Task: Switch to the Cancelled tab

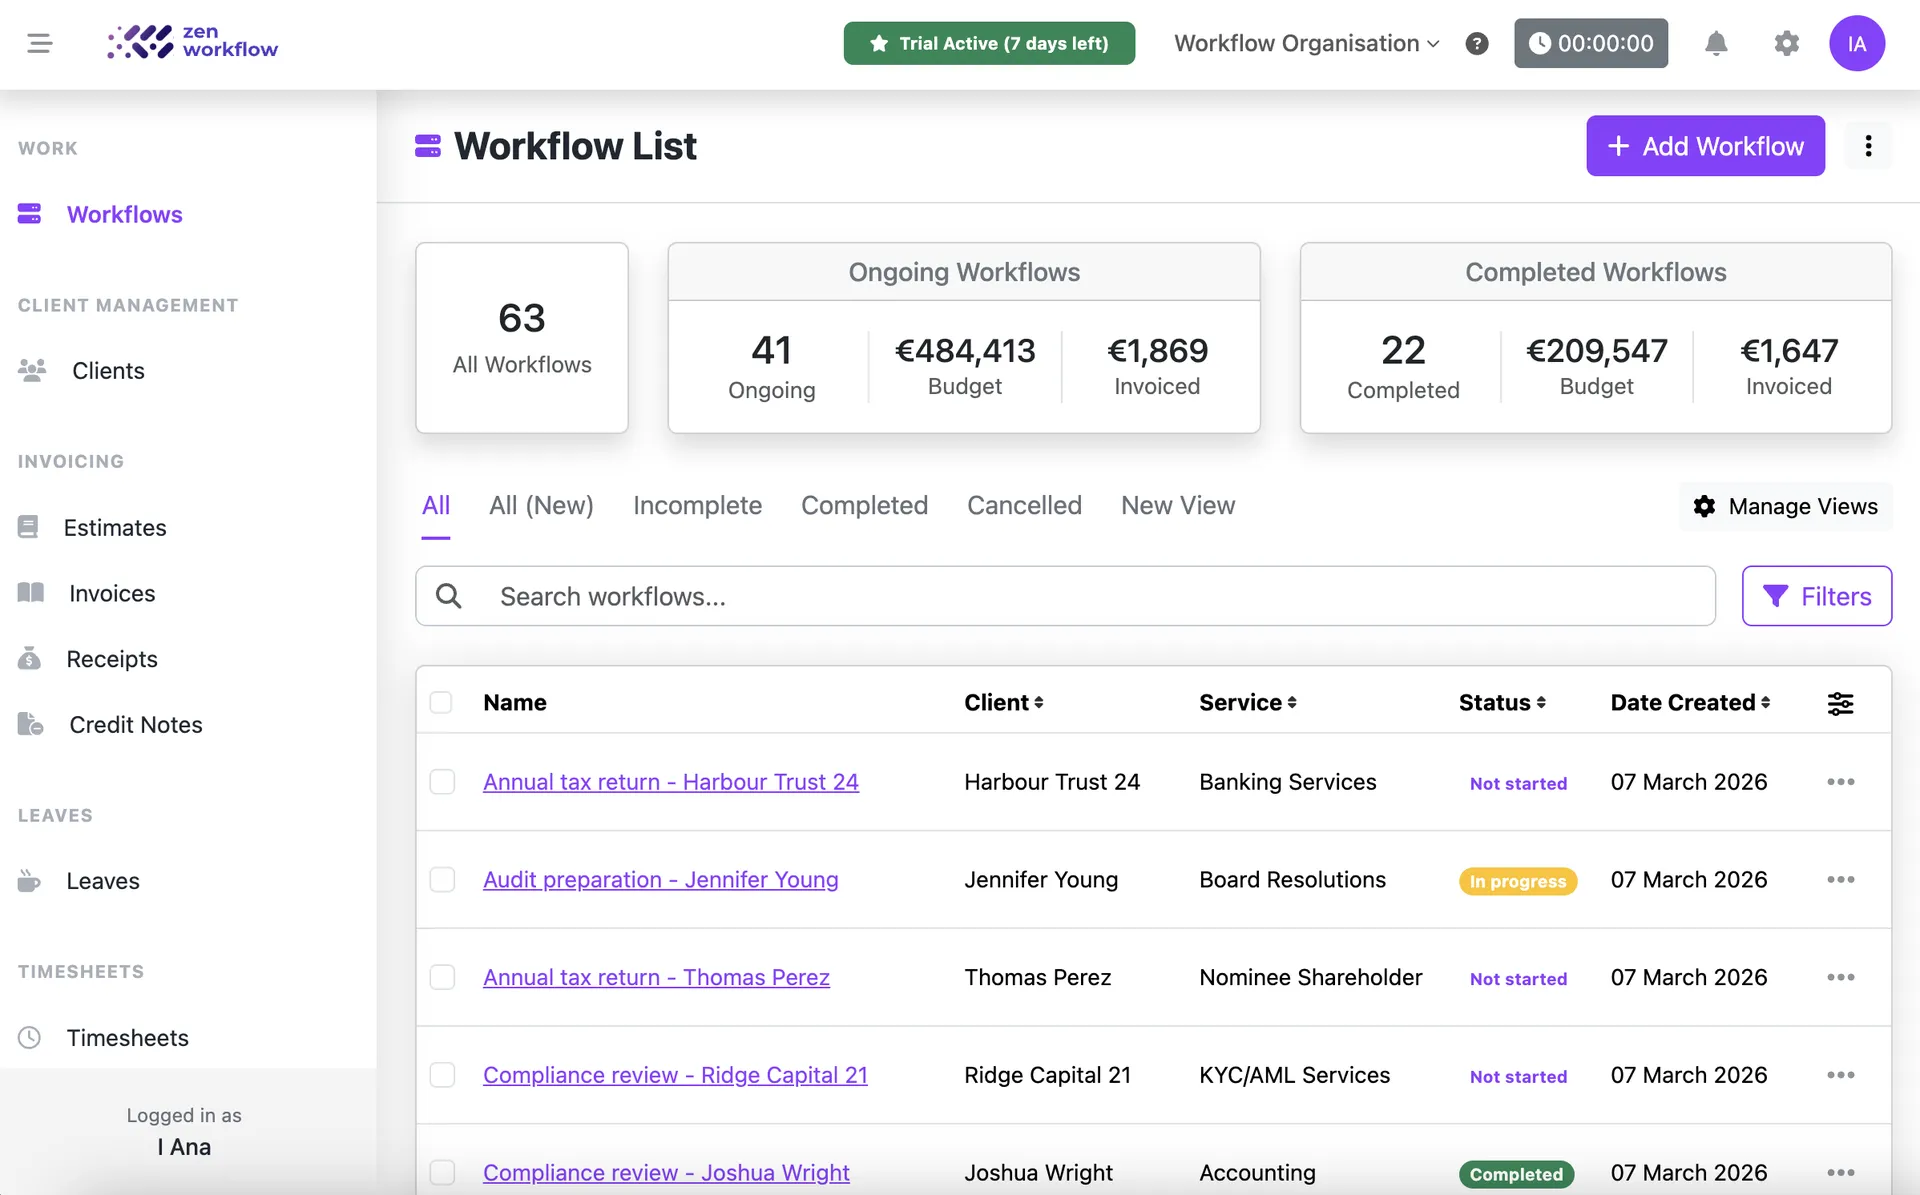Action: [1024, 506]
